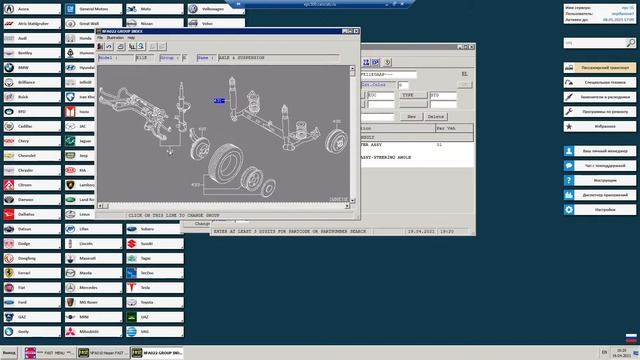The height and width of the screenshot is (360, 640).
Task: Click the Name field showing AXLE & SUSPENSION
Action: coord(278,58)
